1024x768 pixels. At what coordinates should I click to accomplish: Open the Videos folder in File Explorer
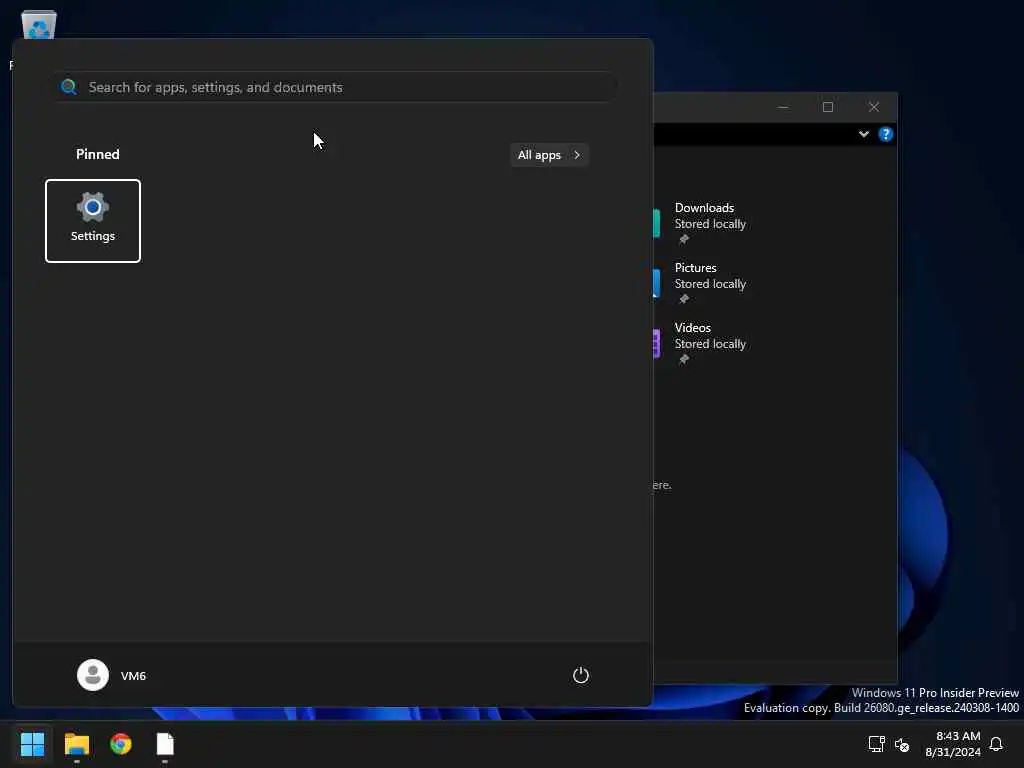(702, 342)
